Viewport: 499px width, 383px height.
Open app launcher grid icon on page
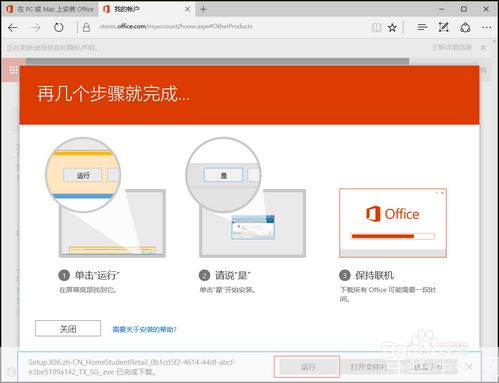click(x=14, y=70)
